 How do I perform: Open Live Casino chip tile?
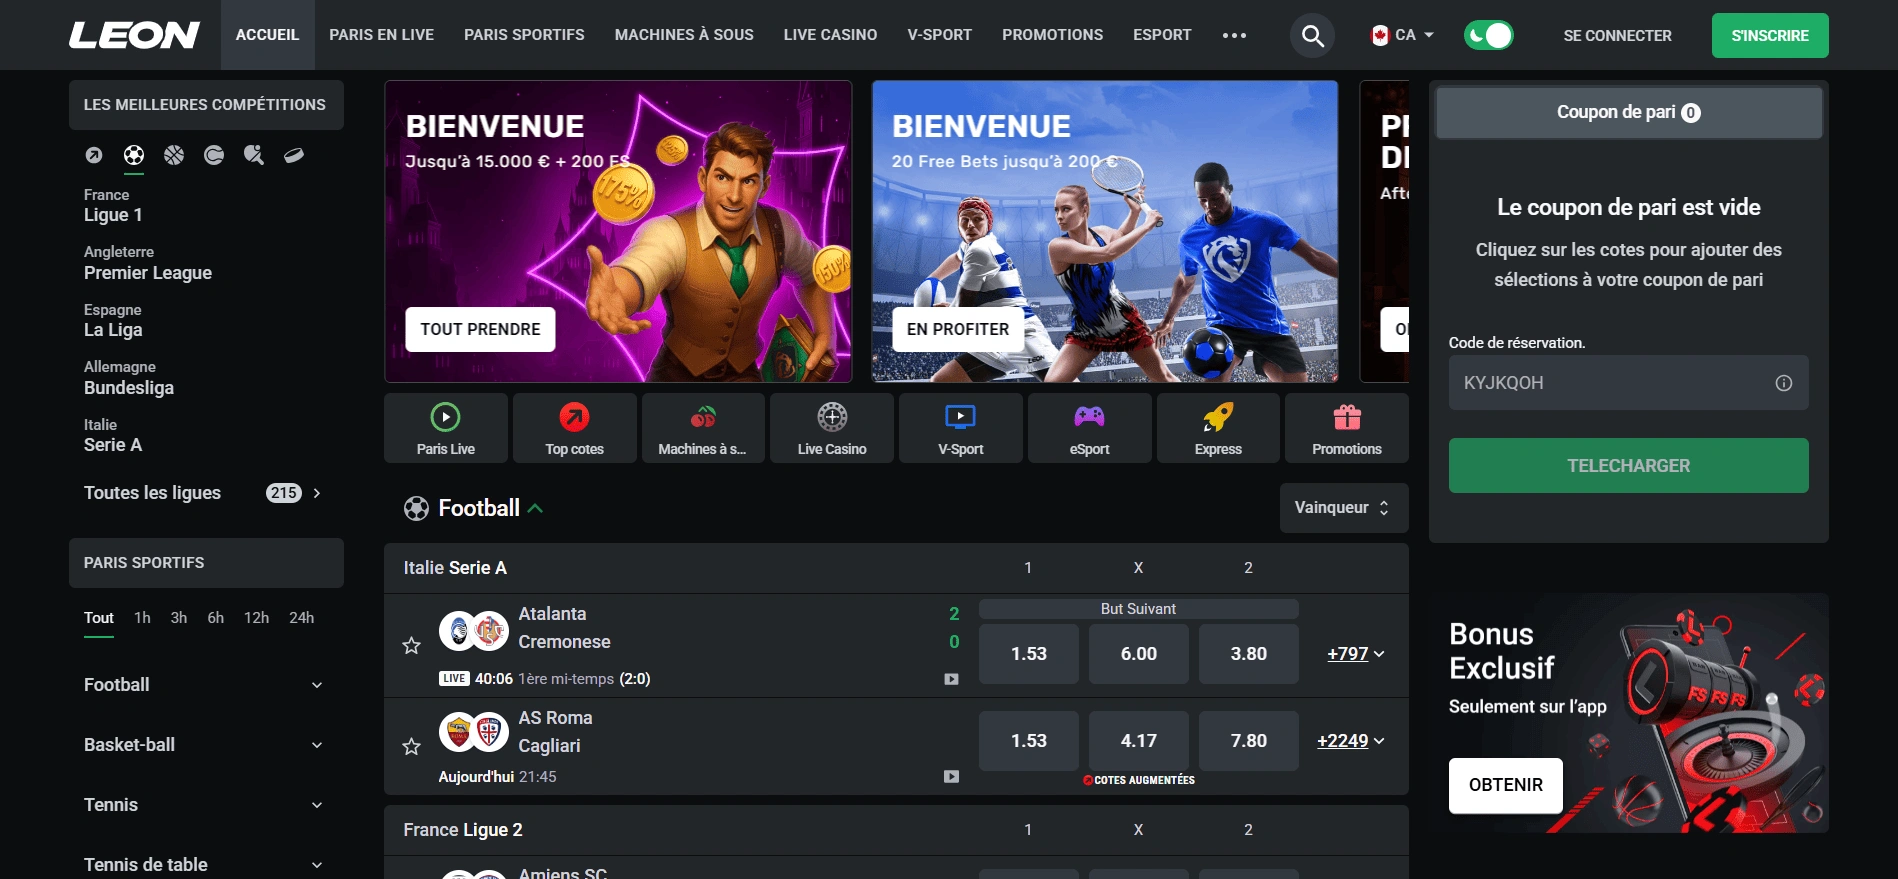point(832,428)
